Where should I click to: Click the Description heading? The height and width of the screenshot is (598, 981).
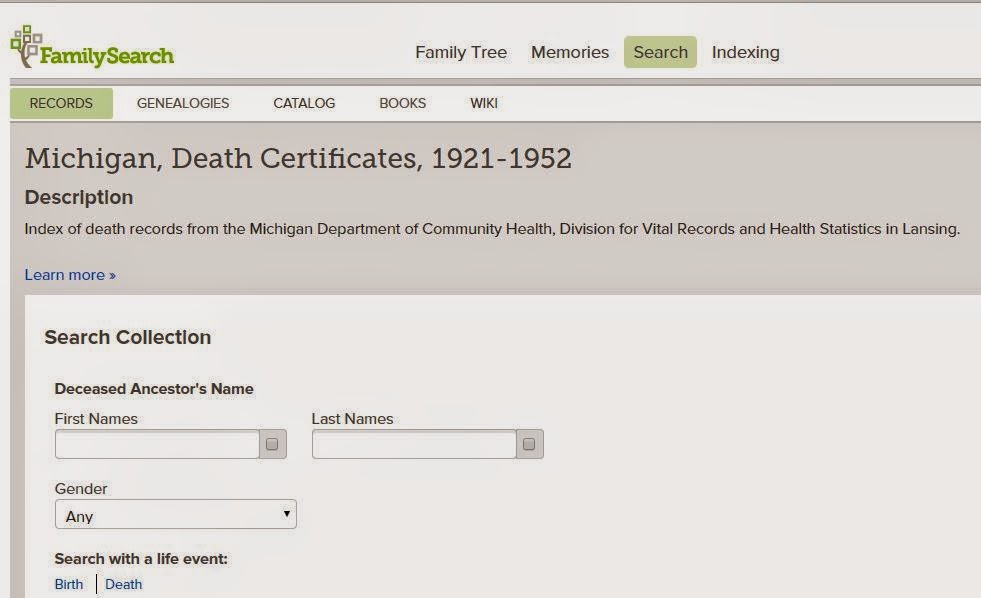click(x=79, y=198)
